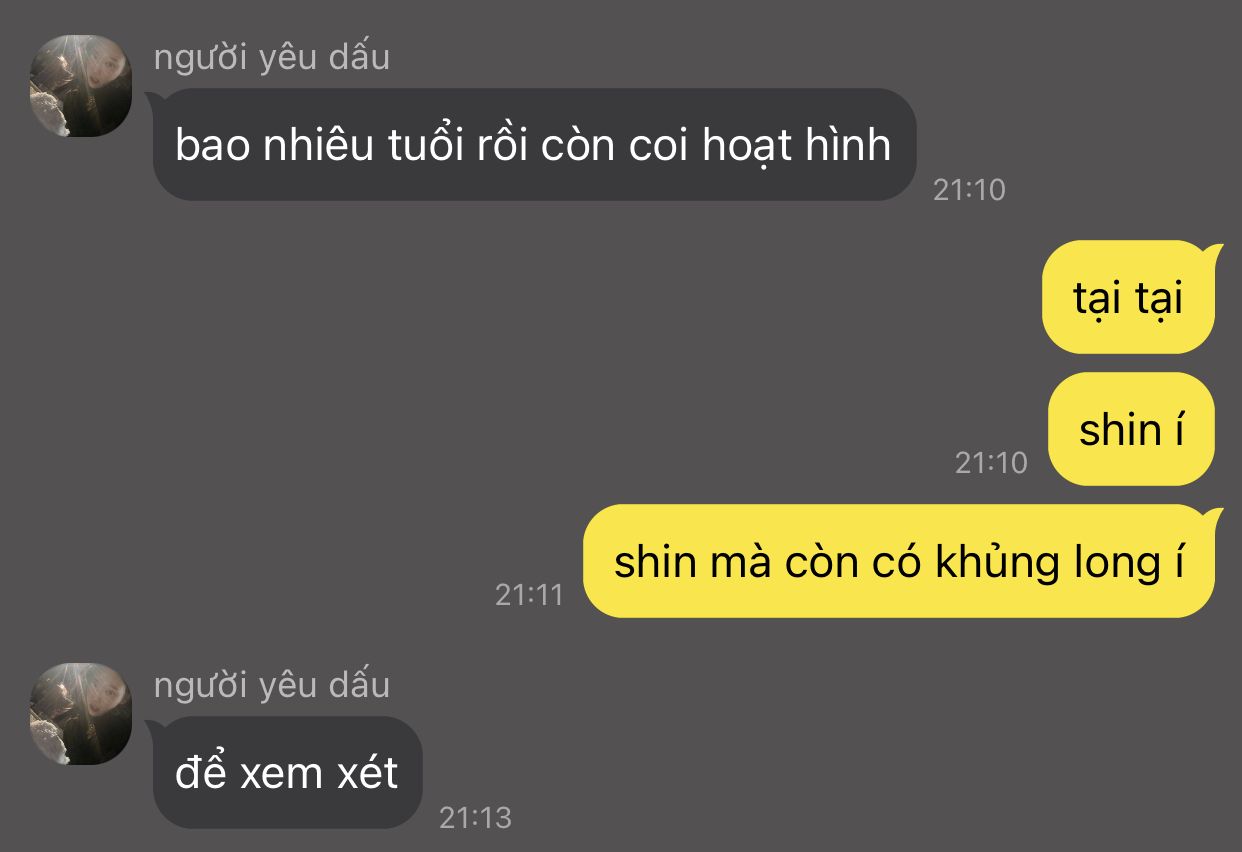Click the word "coi" in the gray message

point(659,146)
